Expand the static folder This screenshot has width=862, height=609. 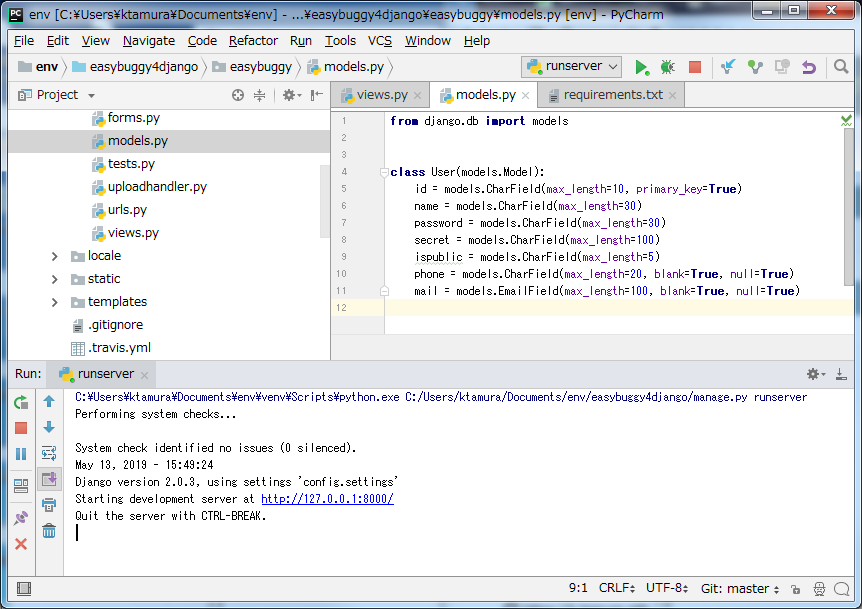(x=54, y=279)
